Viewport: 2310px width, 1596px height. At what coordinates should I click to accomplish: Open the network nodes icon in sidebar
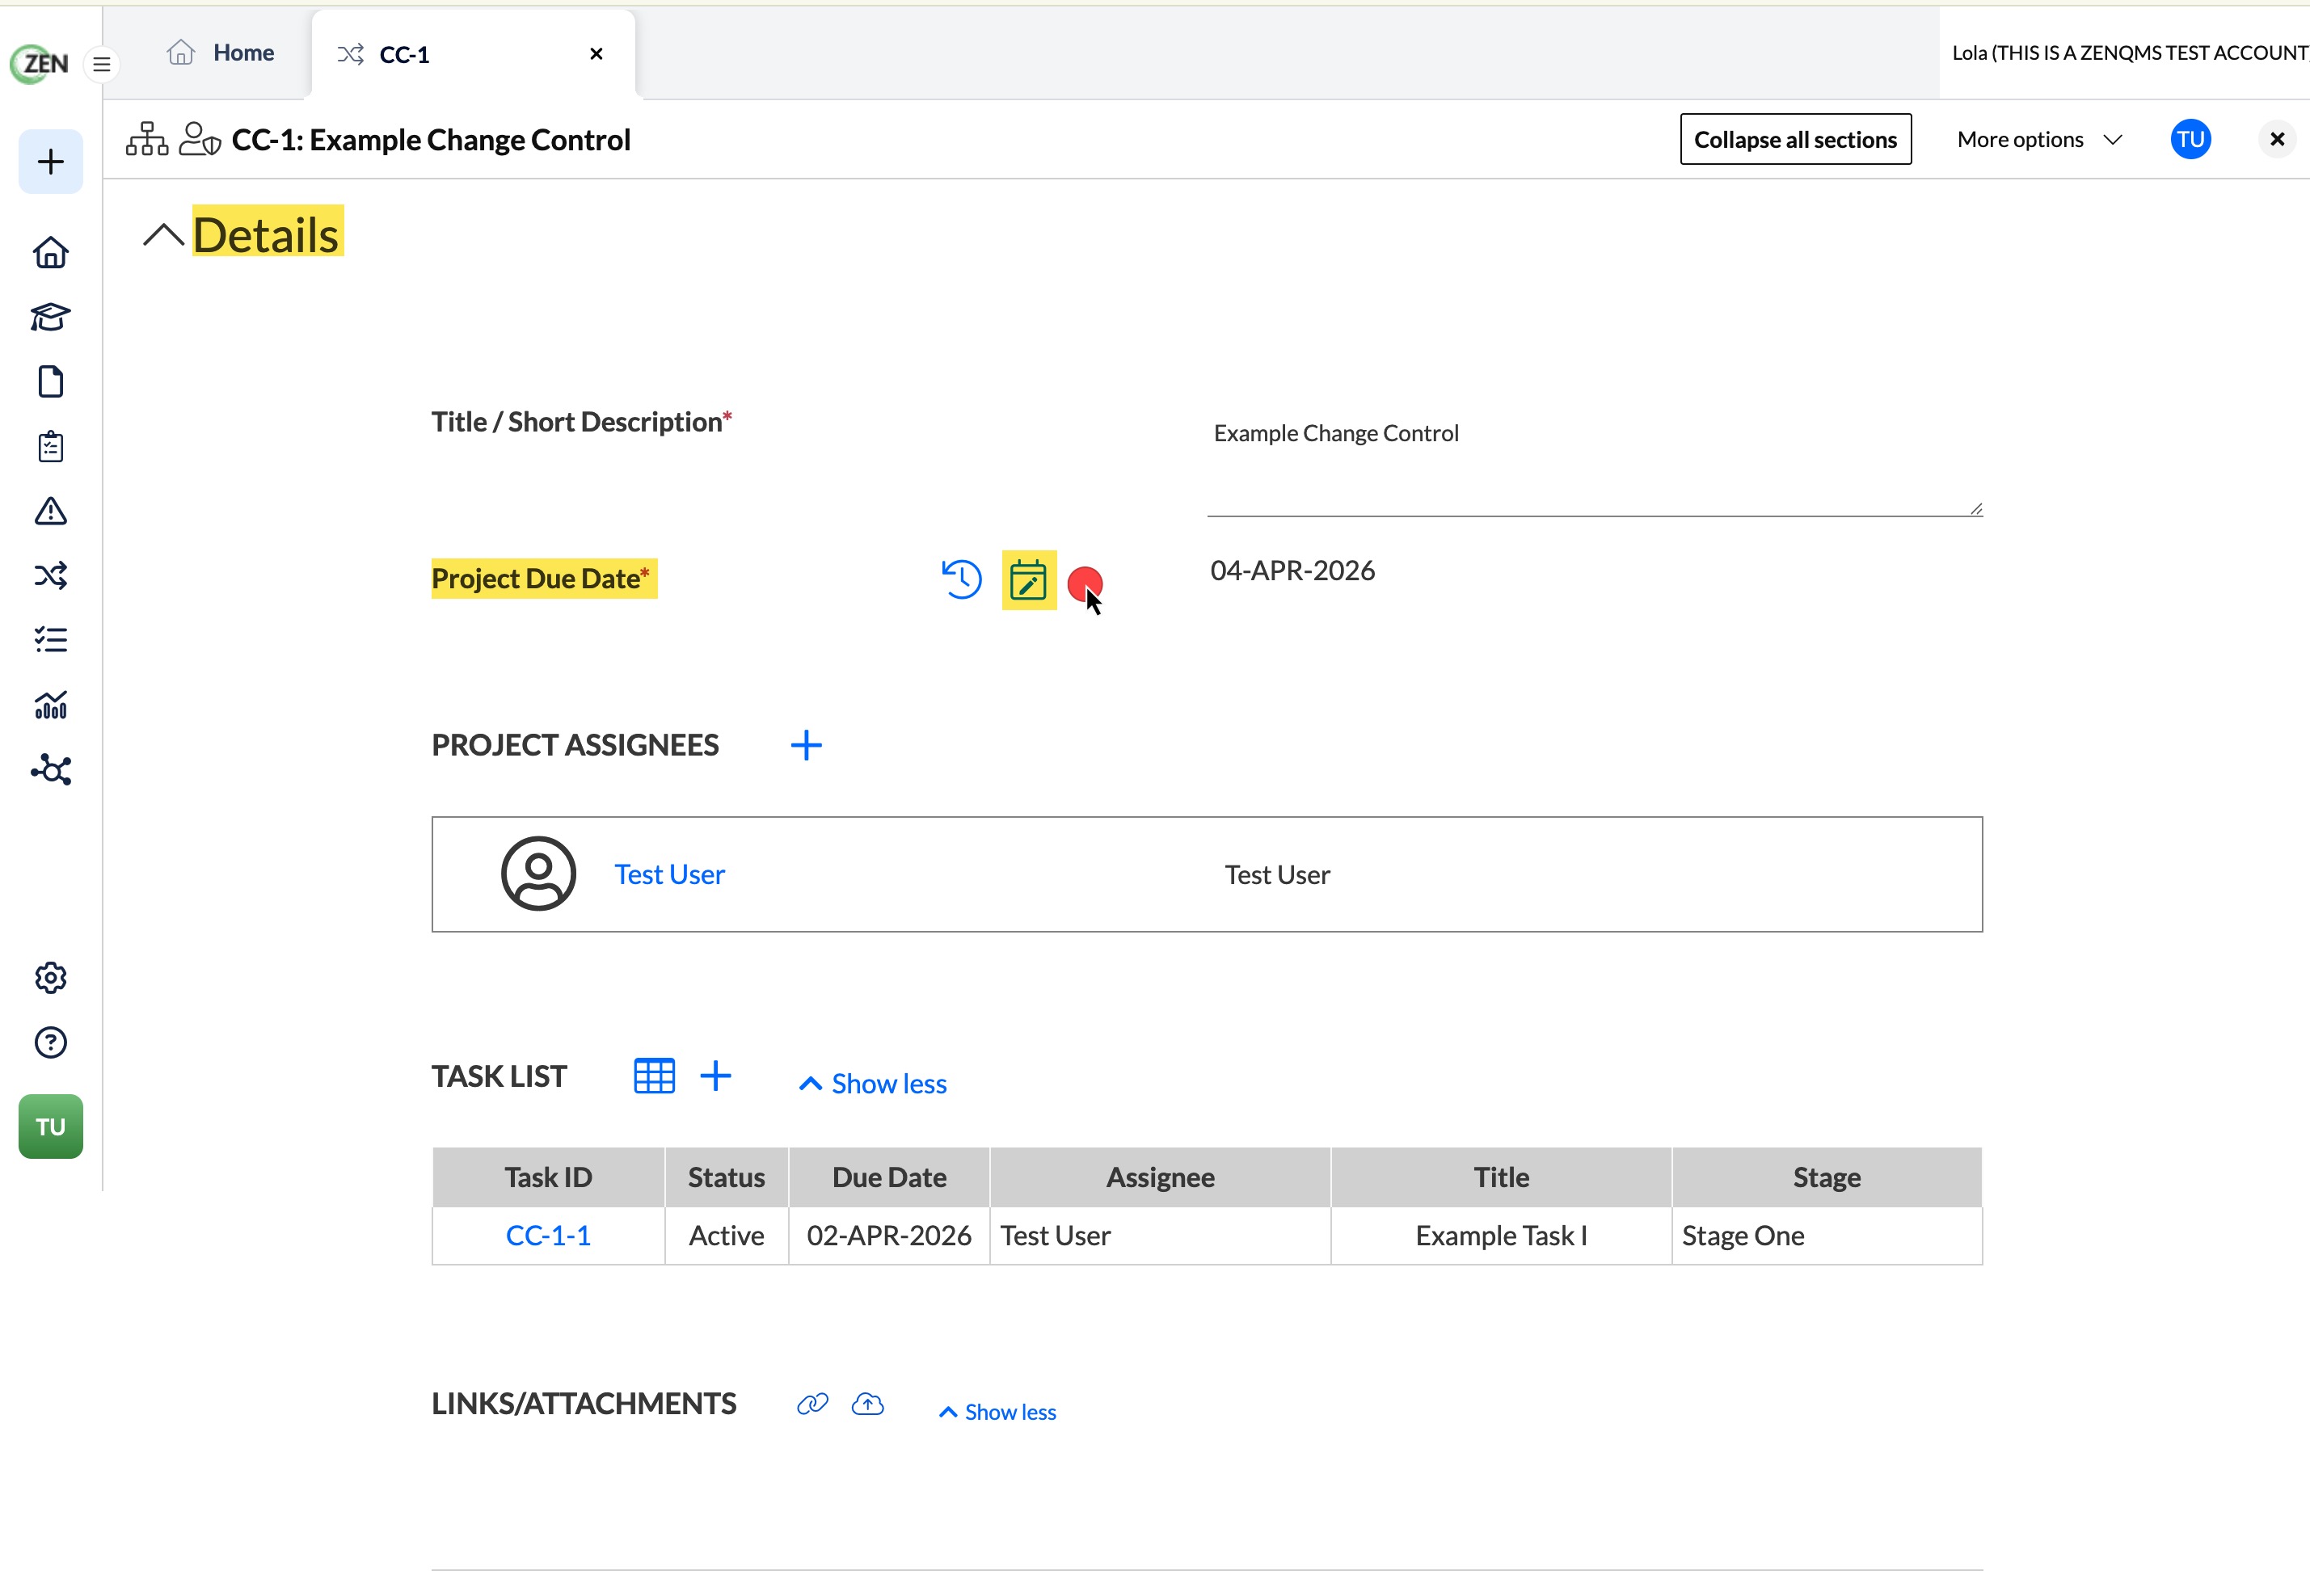(51, 770)
